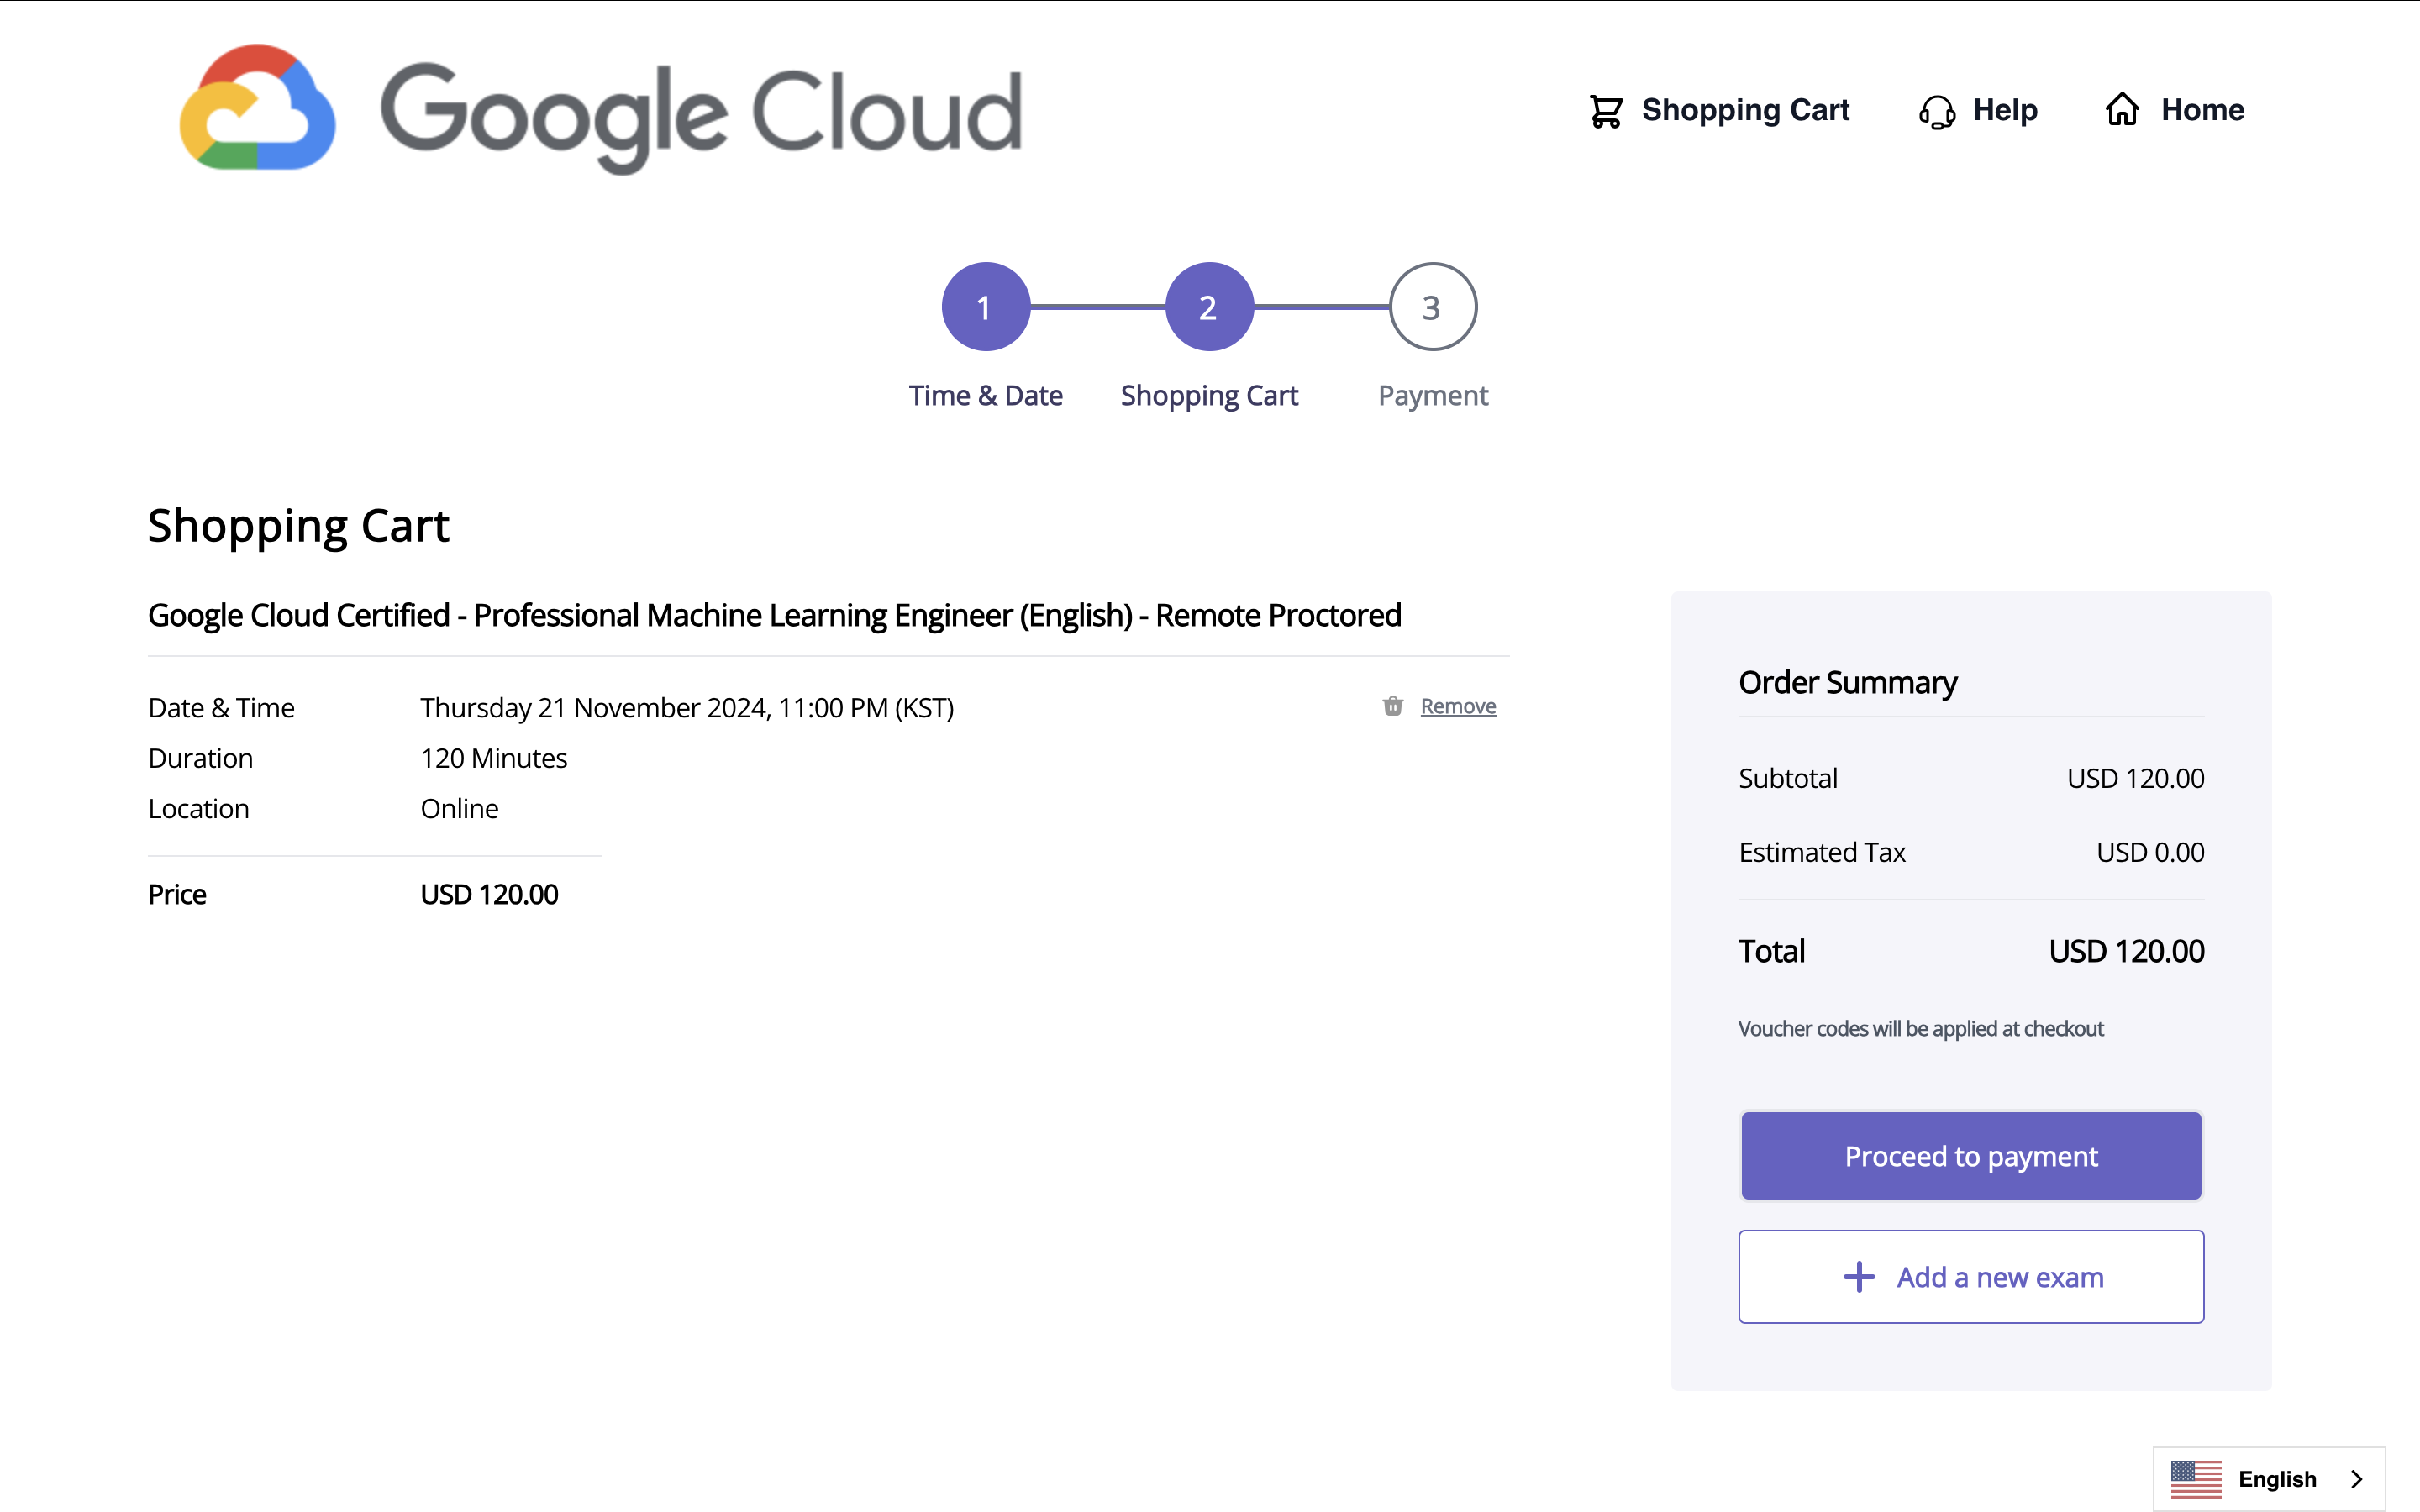Screen dimensions: 2420x1512
Task: Click the Time & Date step label
Action: point(985,396)
